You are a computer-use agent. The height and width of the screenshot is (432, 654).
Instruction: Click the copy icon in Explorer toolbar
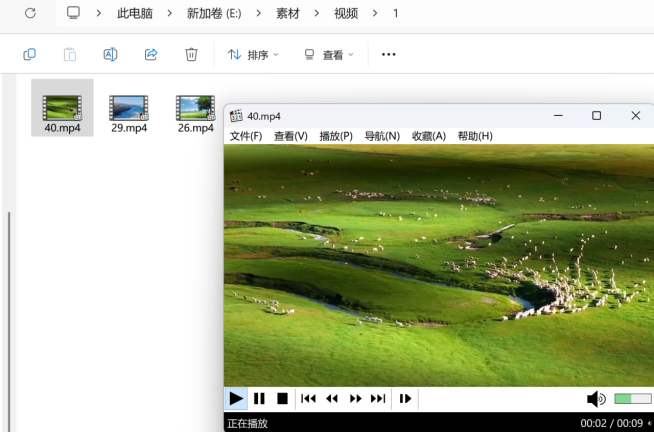pos(30,54)
